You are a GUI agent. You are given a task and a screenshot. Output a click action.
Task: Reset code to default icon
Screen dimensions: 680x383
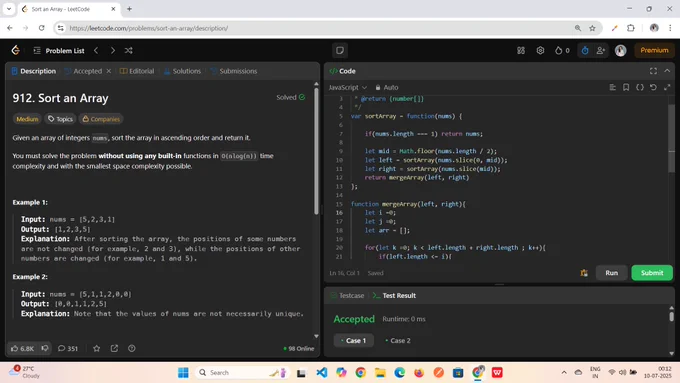click(653, 88)
